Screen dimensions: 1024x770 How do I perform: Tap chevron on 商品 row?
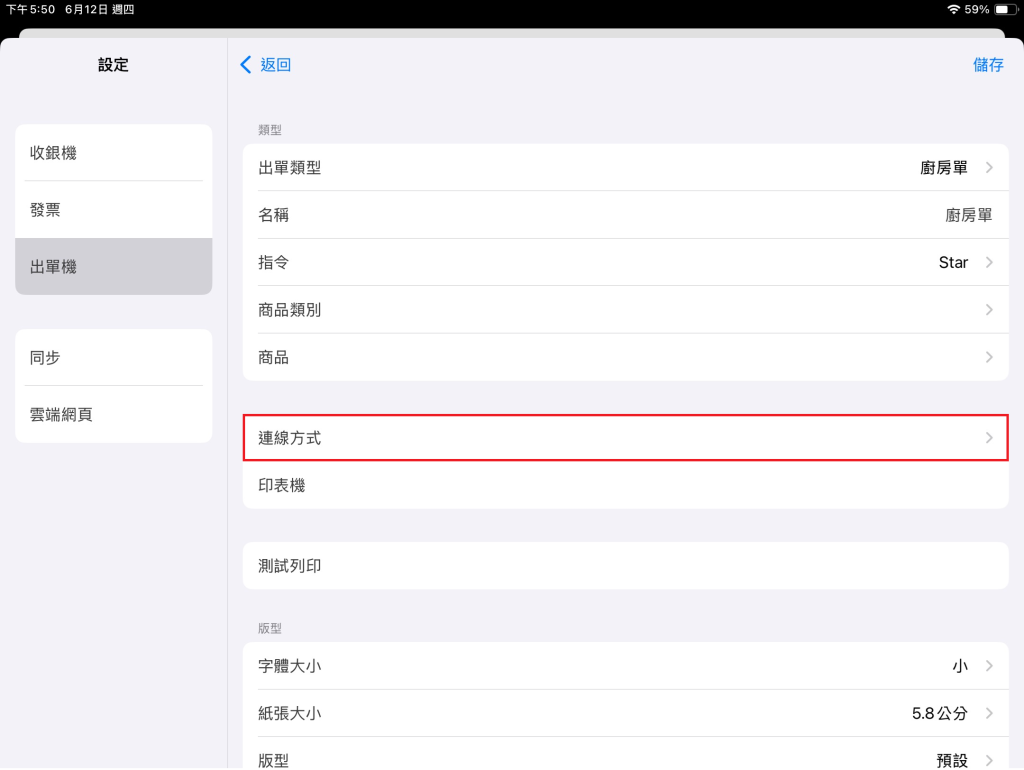[989, 357]
